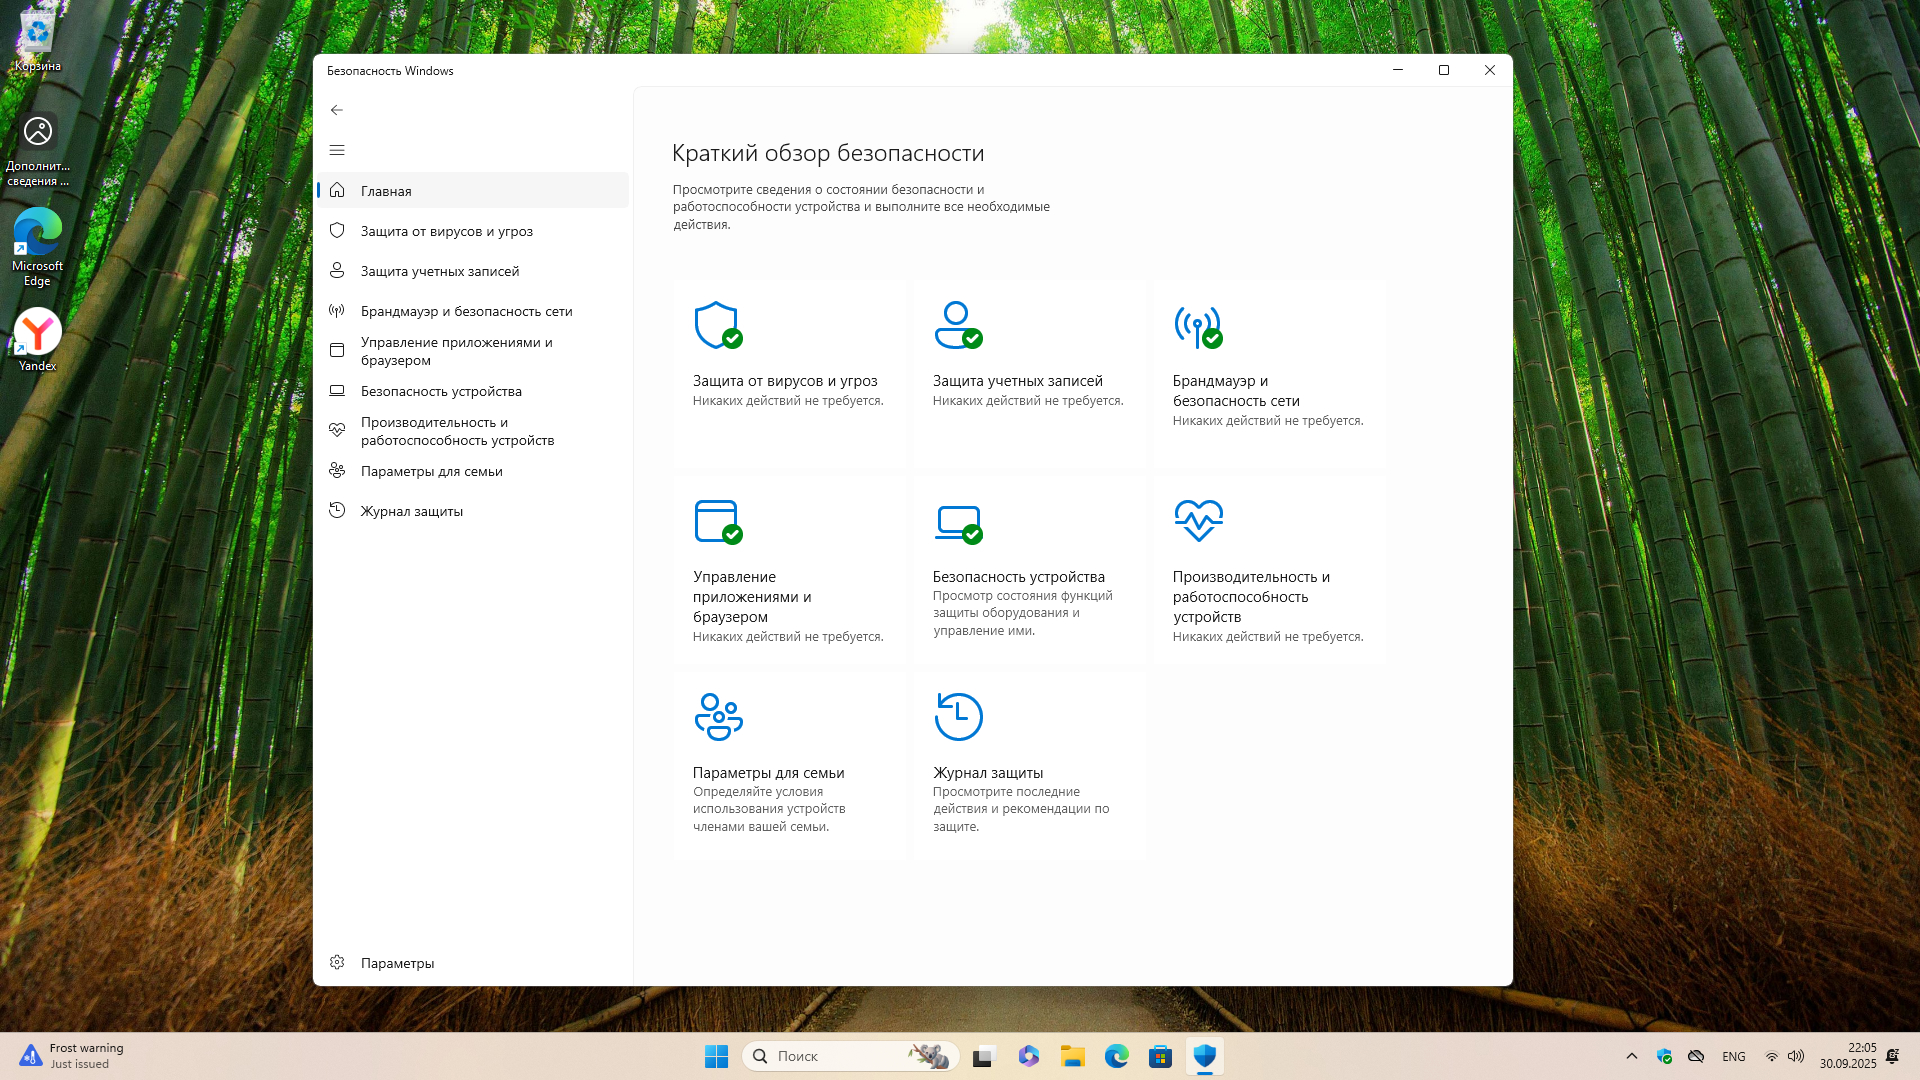Screen dimensions: 1920x1080
Task: Open the account protection person tile icon
Action: pyautogui.click(x=957, y=325)
